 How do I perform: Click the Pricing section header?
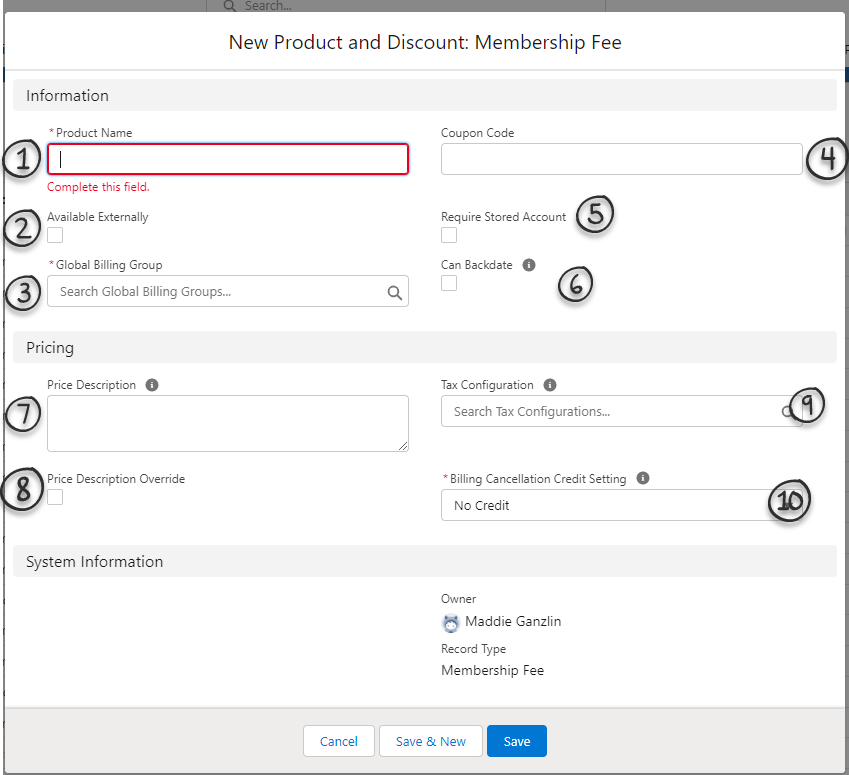[x=49, y=346]
